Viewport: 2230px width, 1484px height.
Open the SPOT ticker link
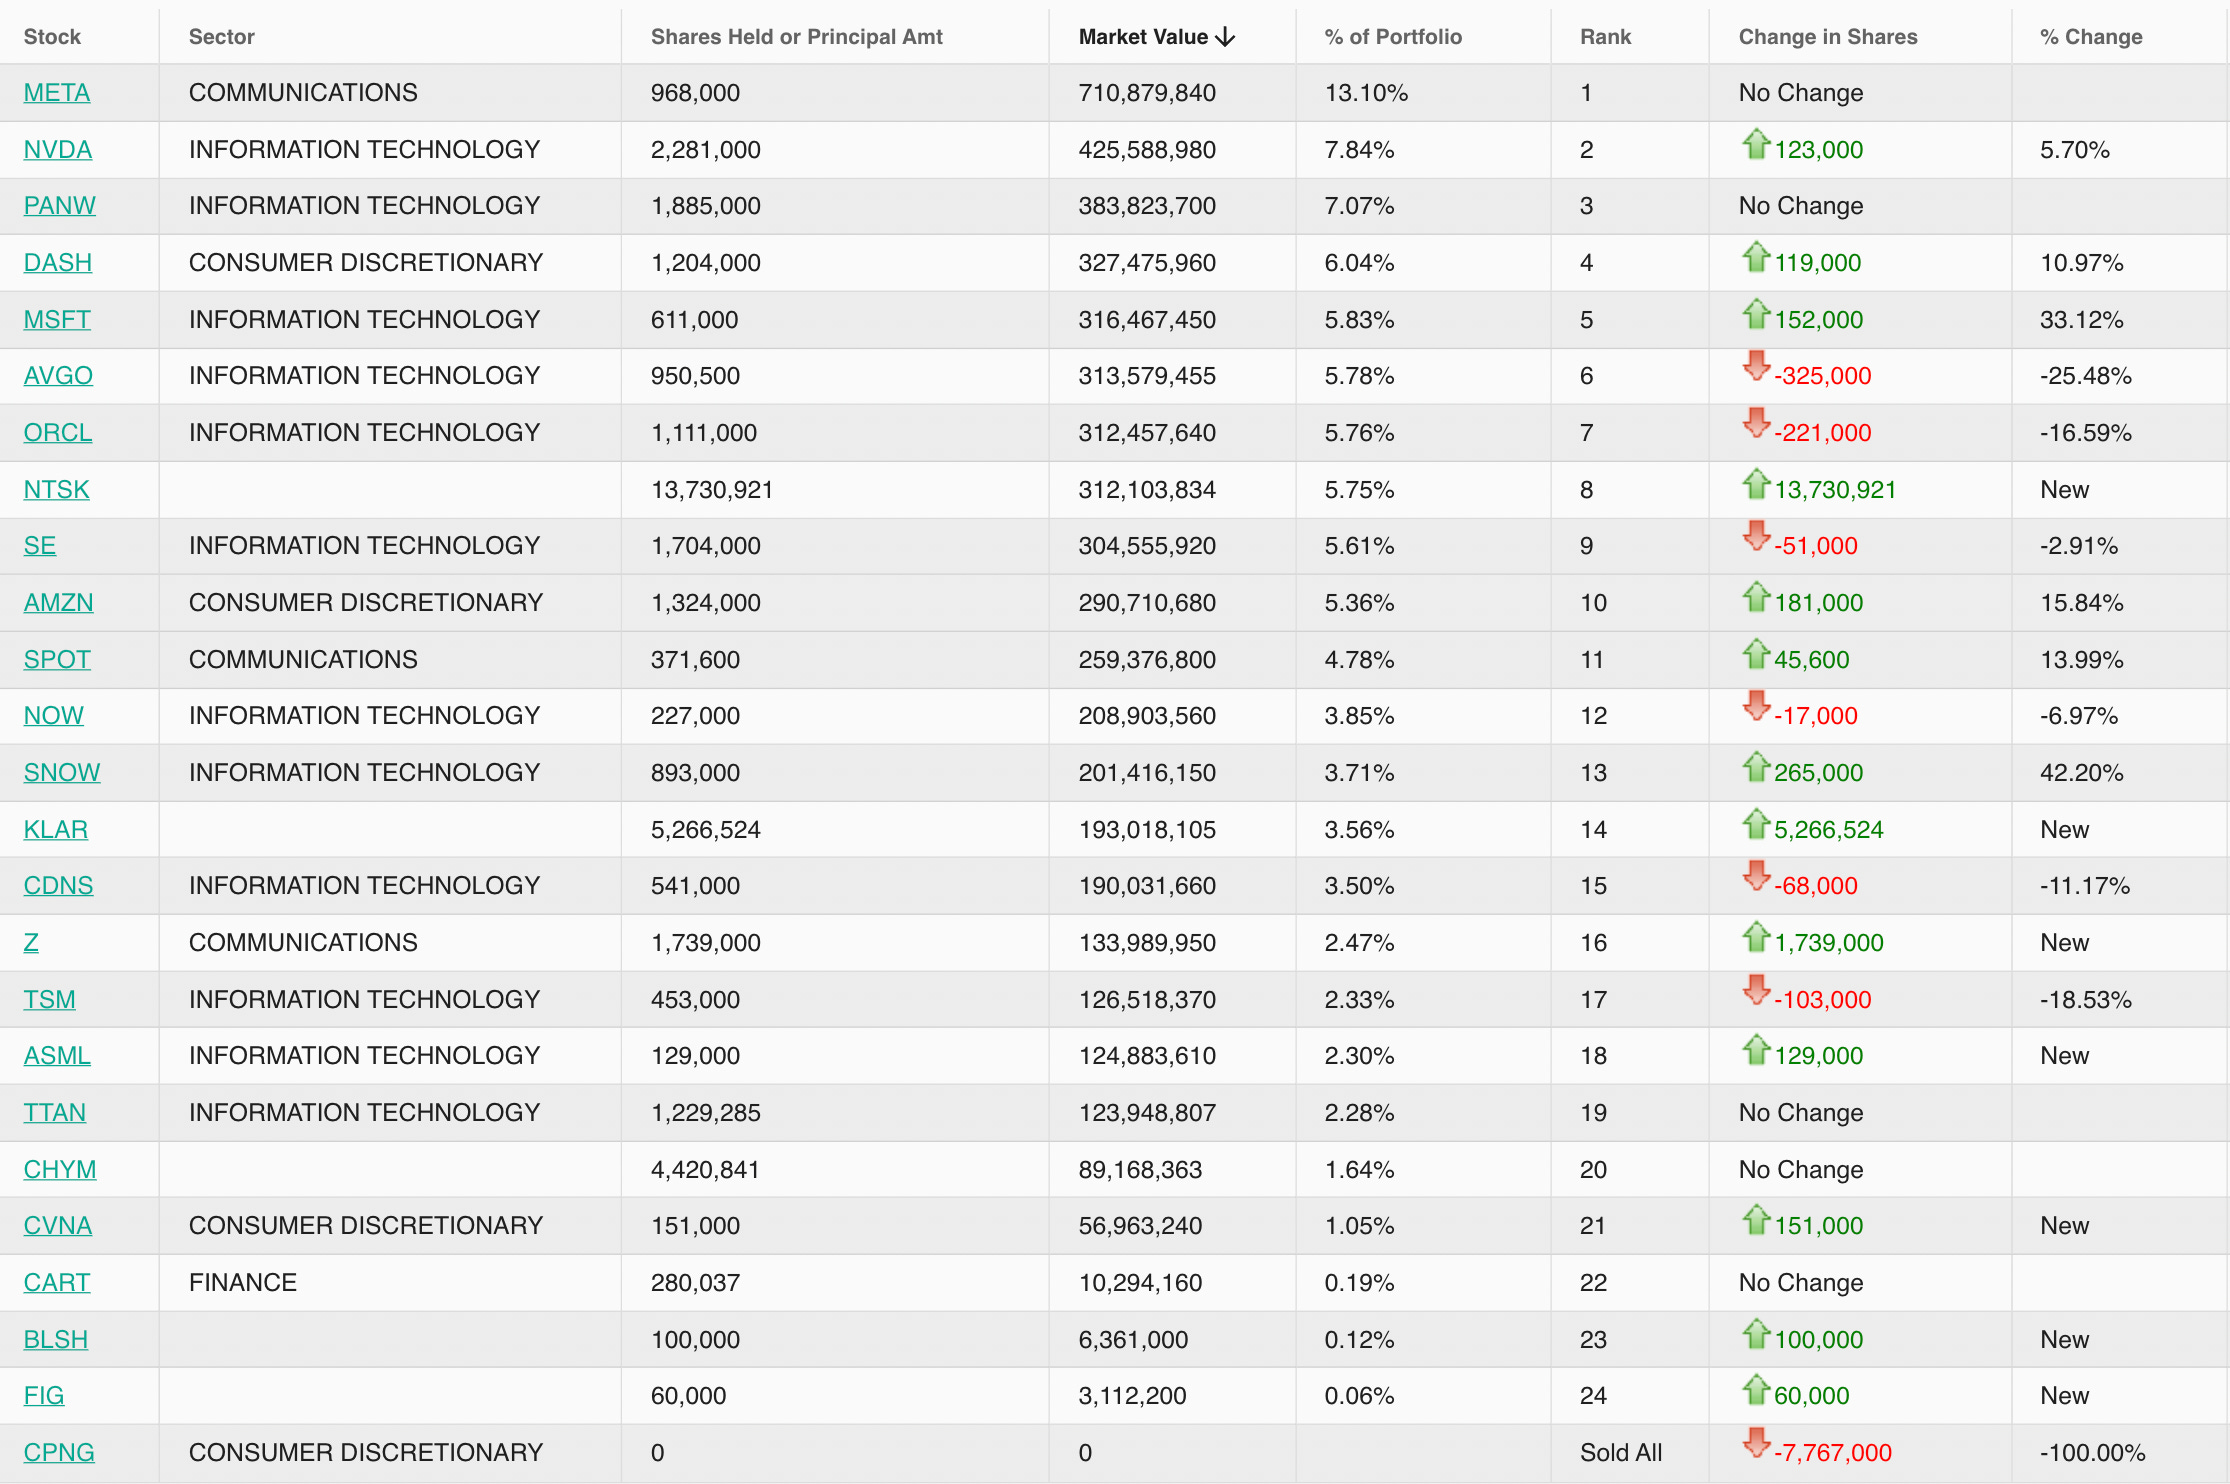pyautogui.click(x=57, y=660)
